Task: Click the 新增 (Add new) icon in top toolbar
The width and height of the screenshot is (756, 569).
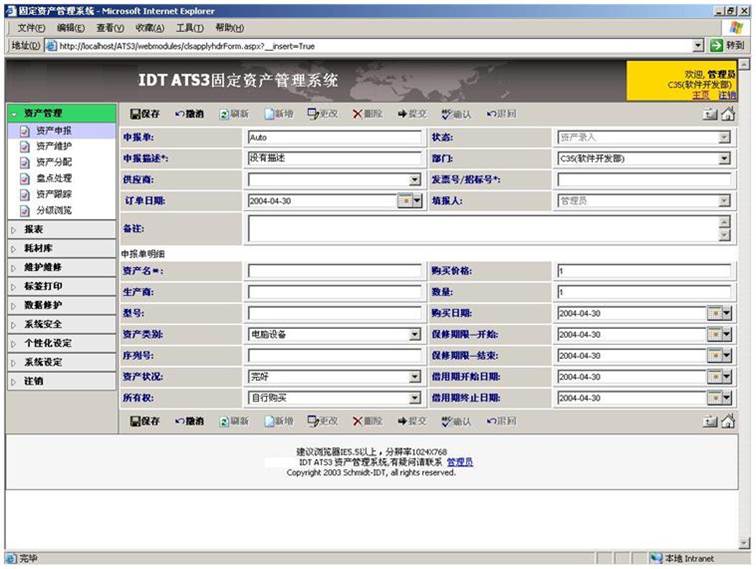Action: [269, 114]
